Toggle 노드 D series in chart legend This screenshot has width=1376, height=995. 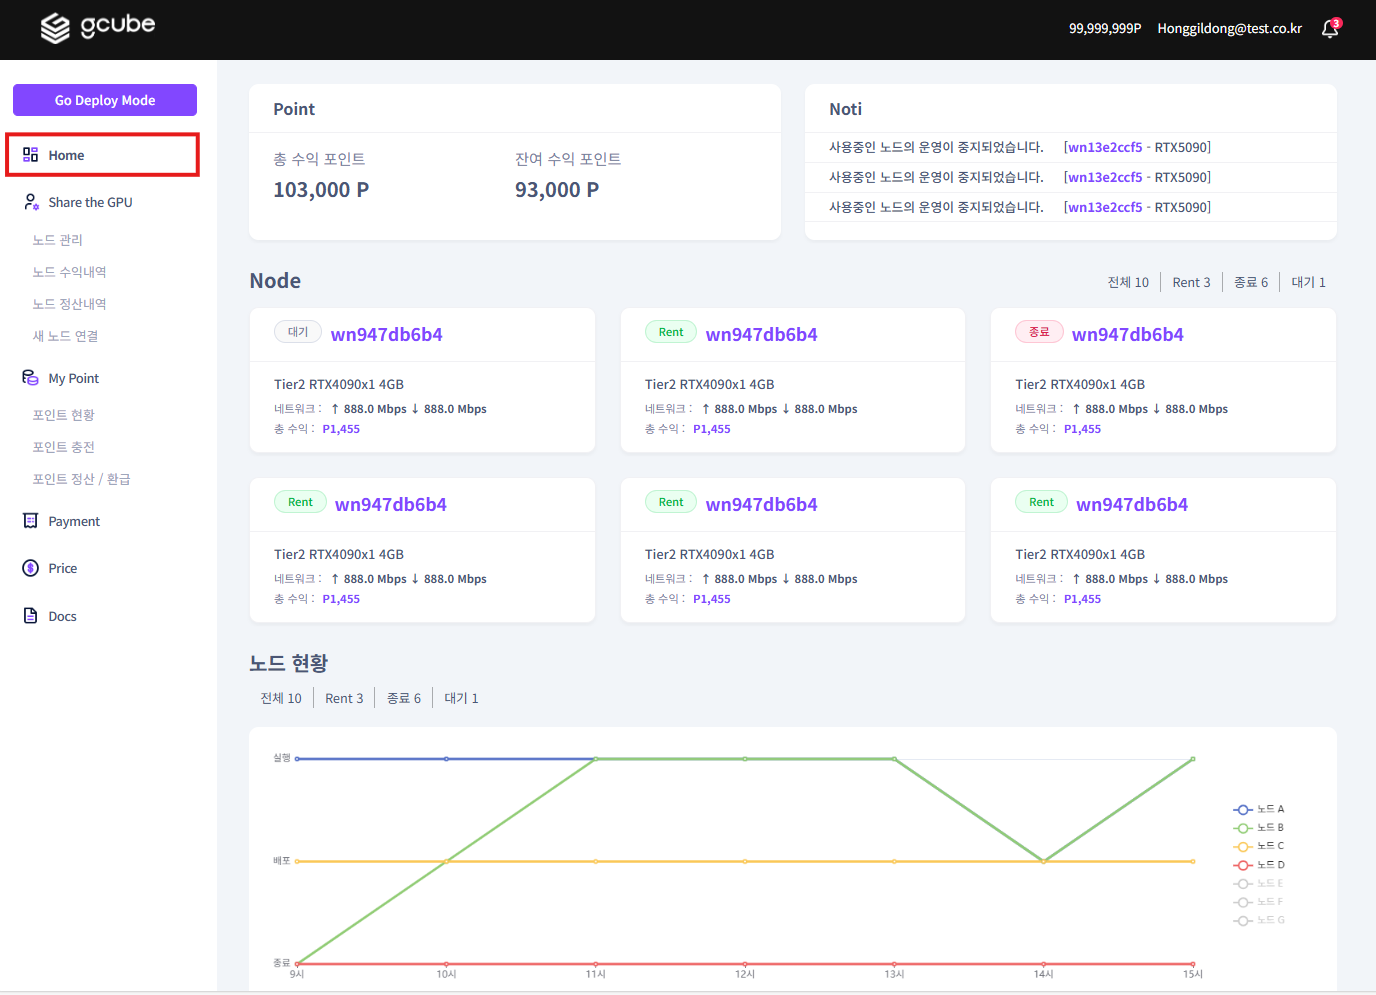click(x=1259, y=865)
